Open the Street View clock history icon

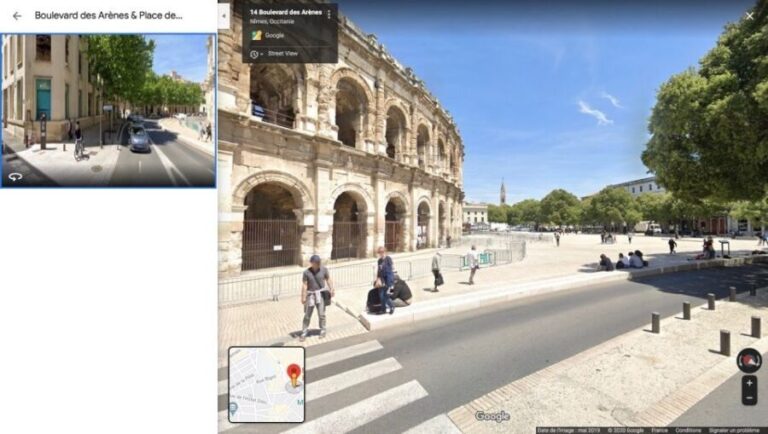click(x=255, y=53)
